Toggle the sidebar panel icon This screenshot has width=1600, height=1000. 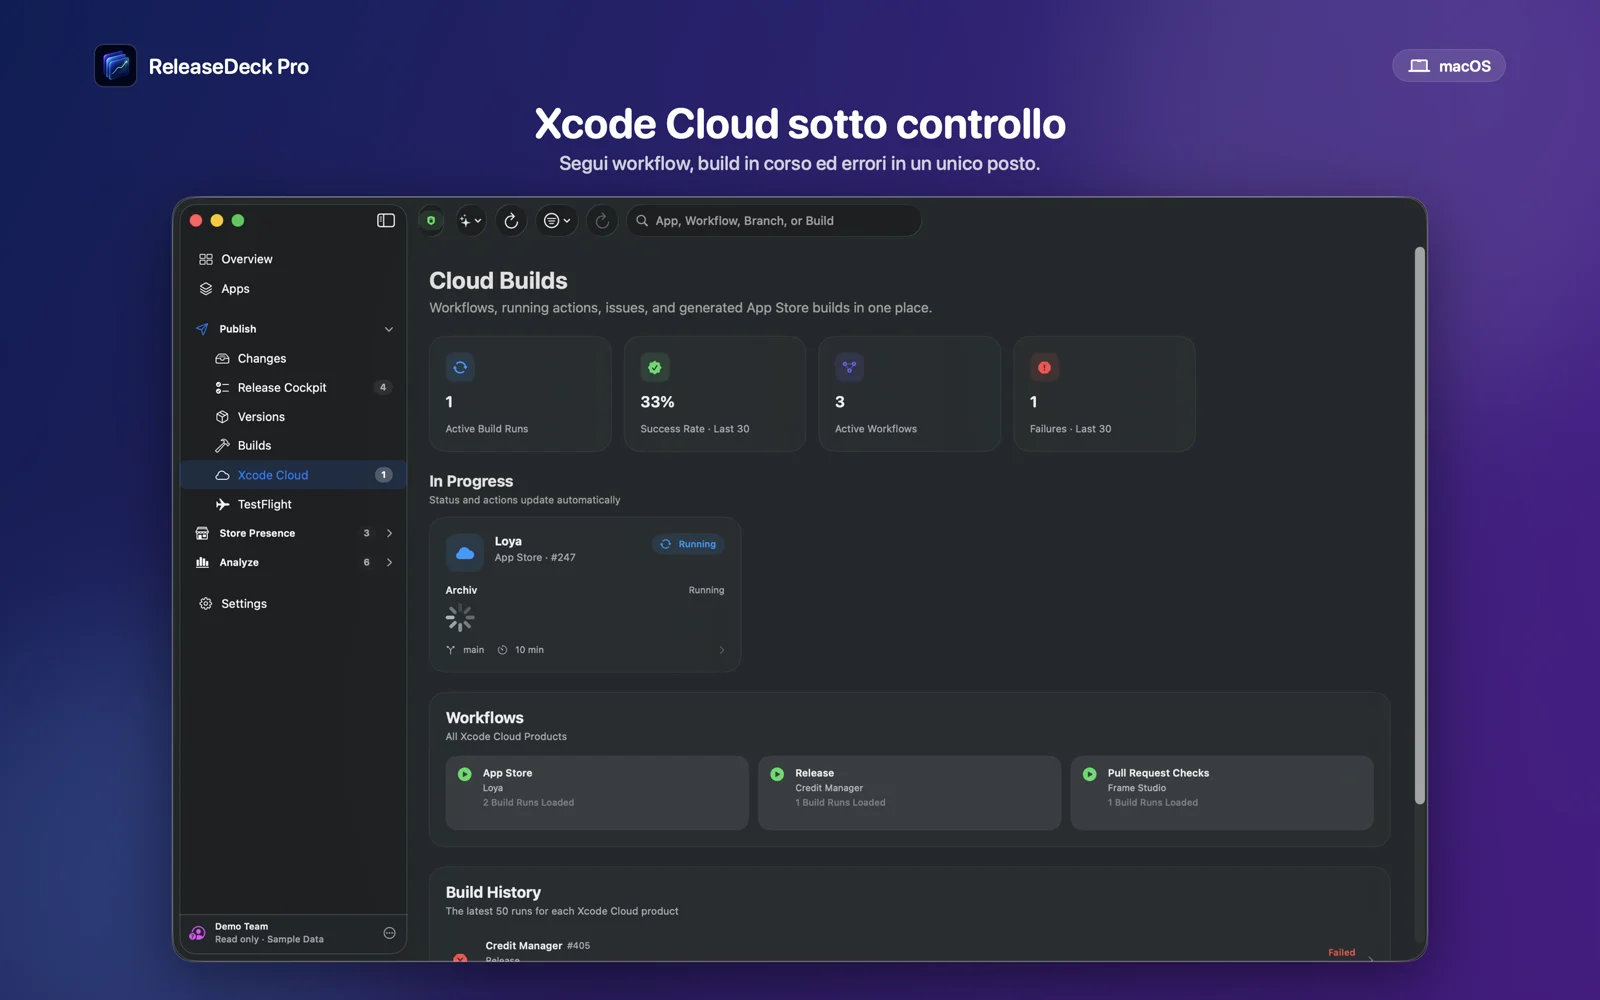click(386, 220)
